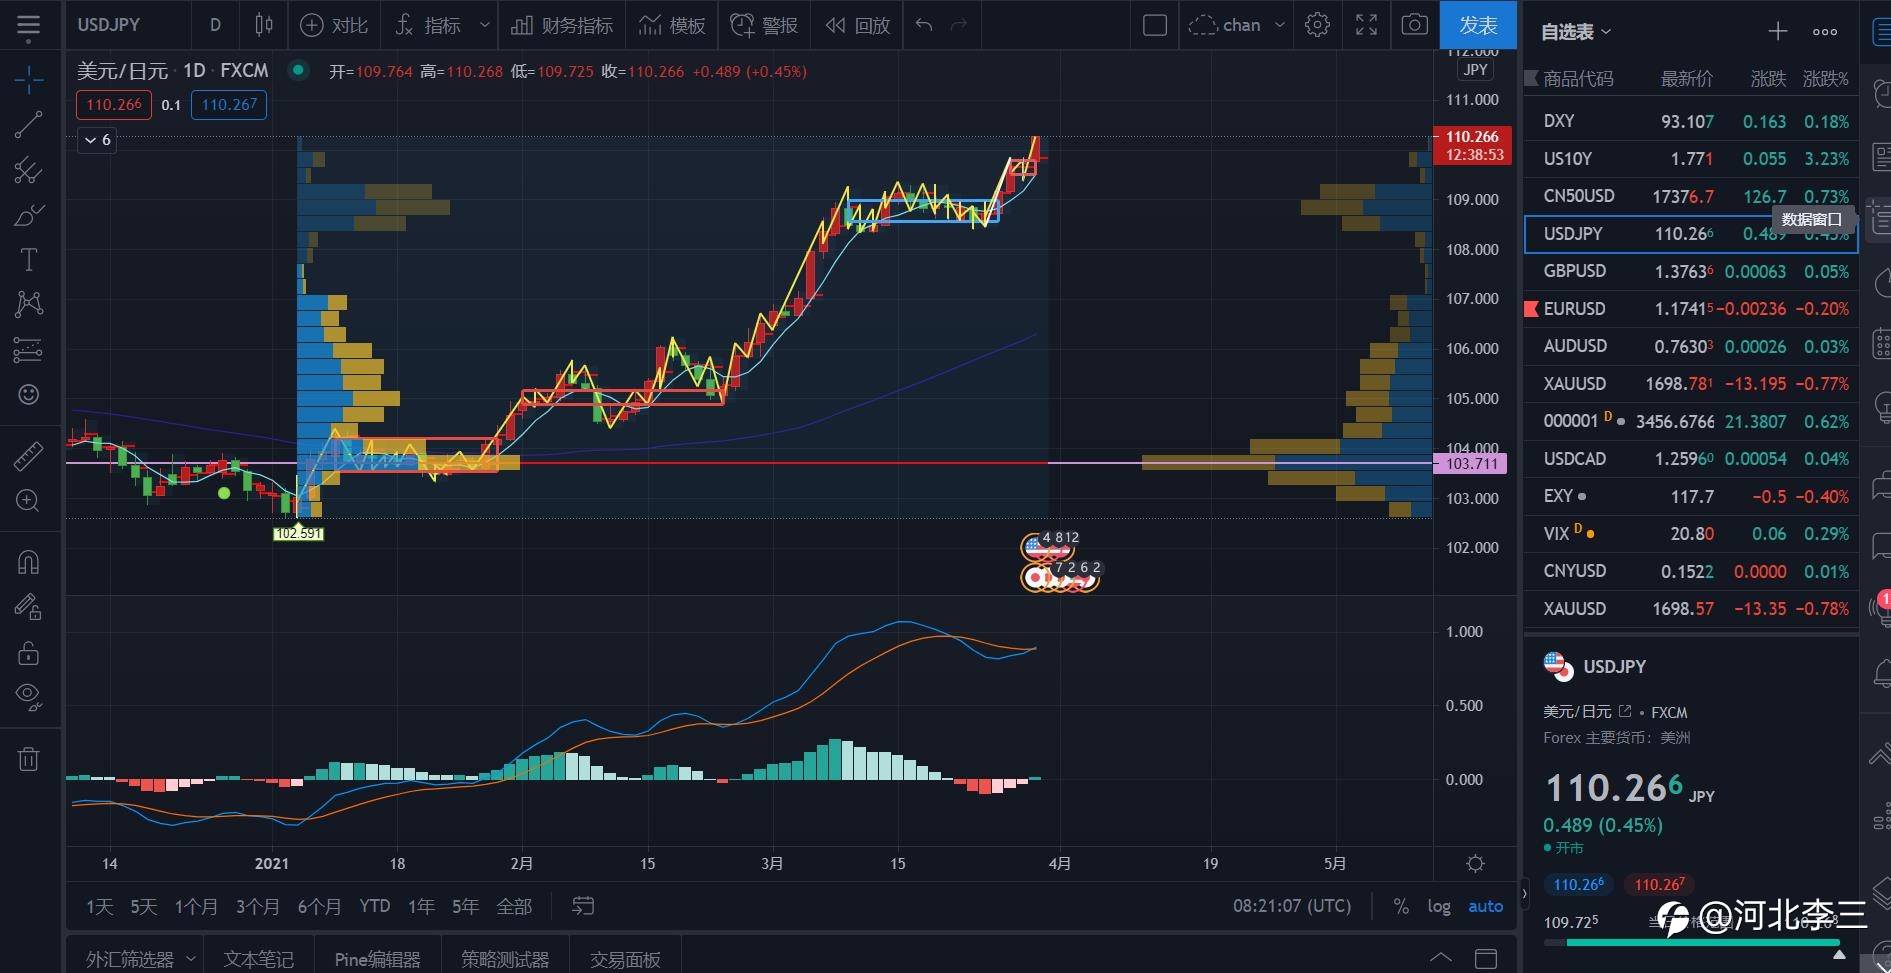Remove all drawings with trash icon
Image resolution: width=1891 pixels, height=973 pixels.
tap(28, 759)
